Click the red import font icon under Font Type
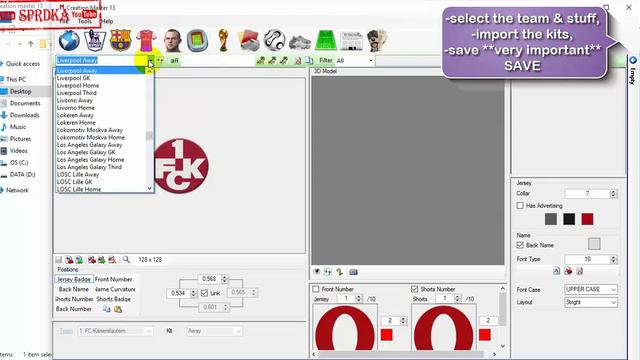This screenshot has width=640, height=360. [x=568, y=271]
